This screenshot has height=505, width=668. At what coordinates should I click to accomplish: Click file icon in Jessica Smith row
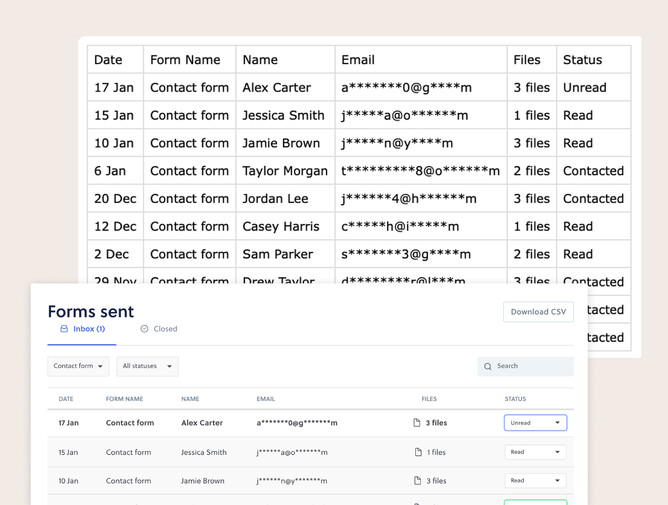tap(418, 452)
